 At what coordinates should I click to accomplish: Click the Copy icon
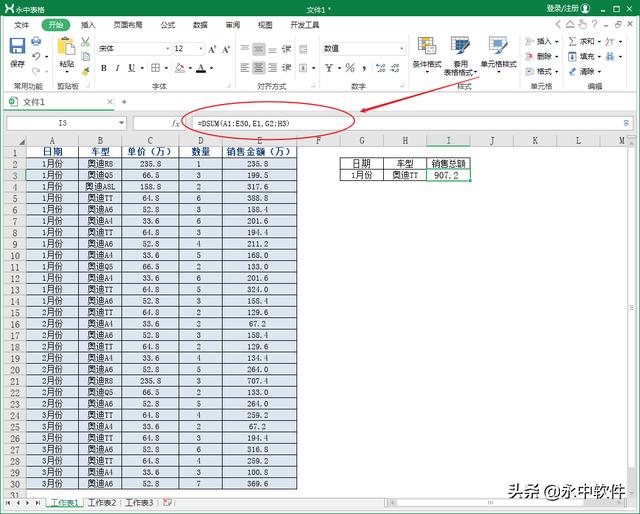coord(85,56)
